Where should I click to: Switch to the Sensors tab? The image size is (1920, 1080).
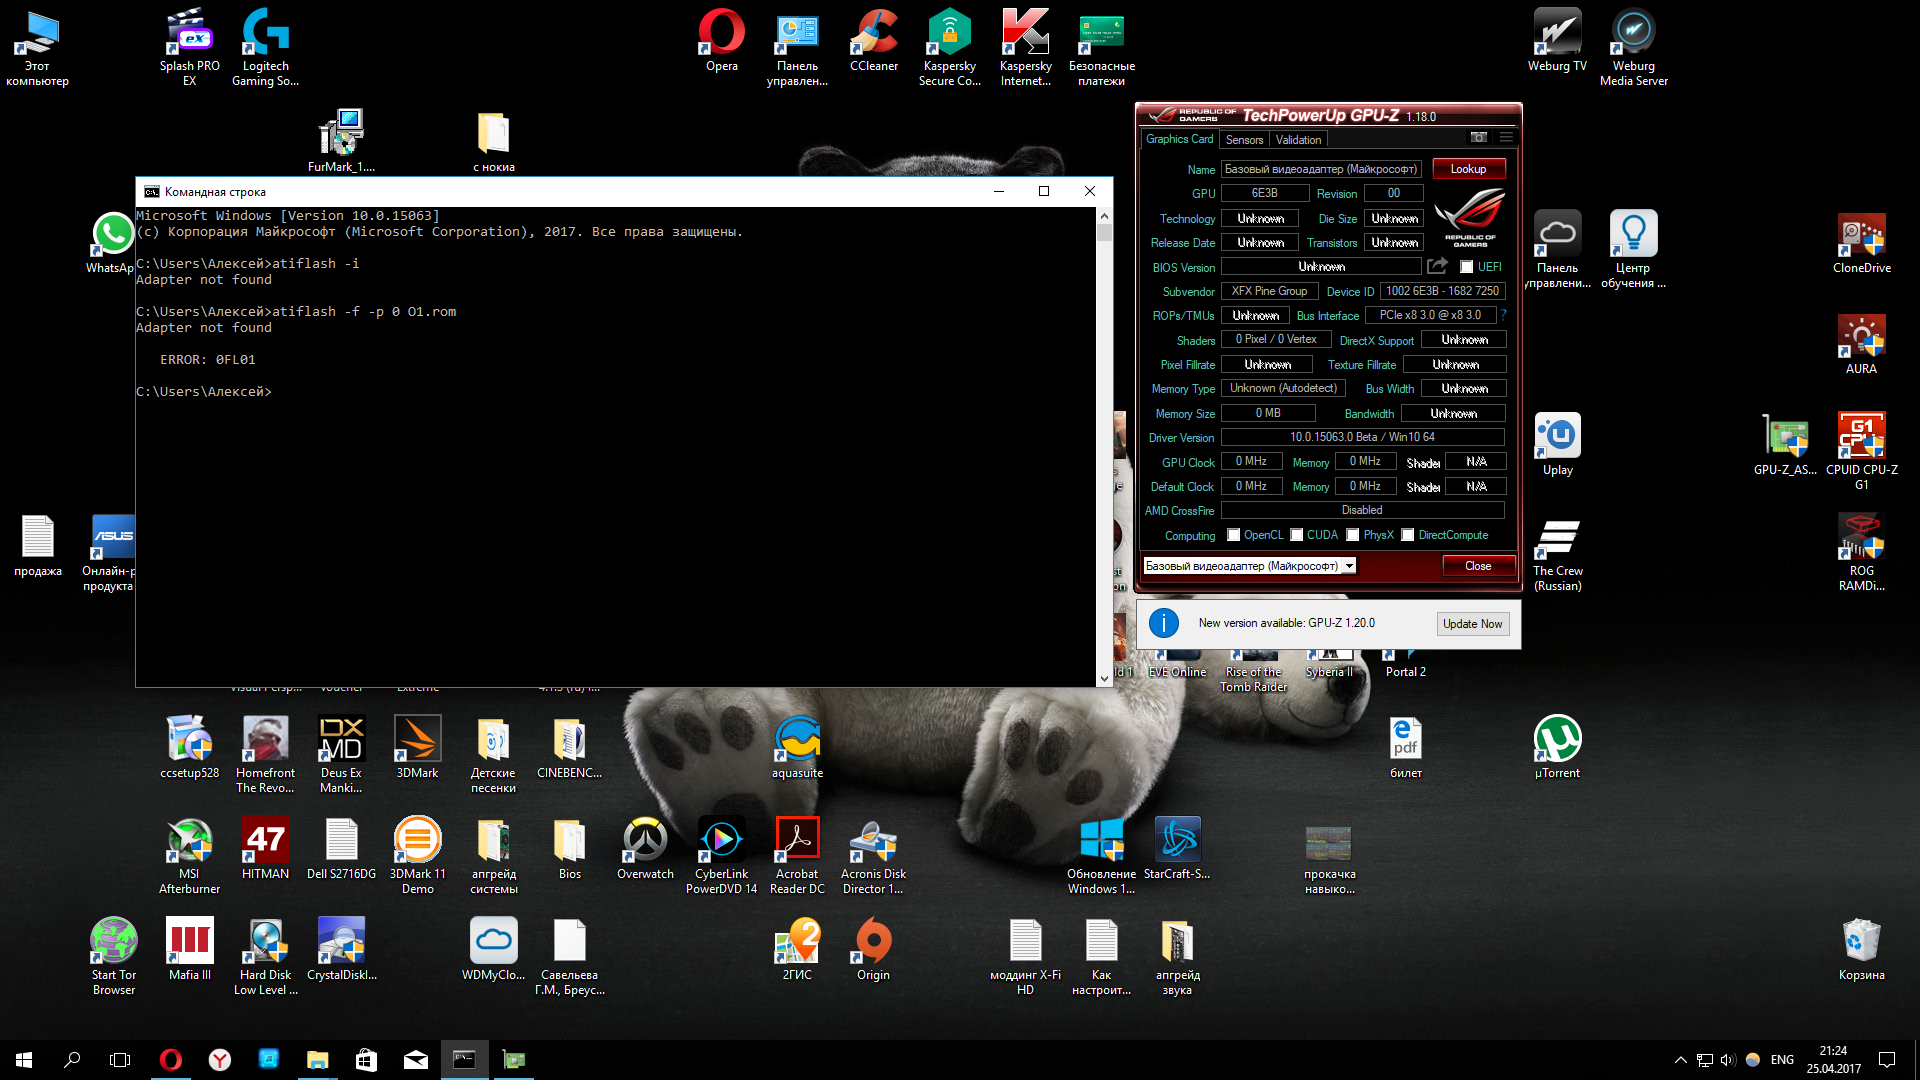pyautogui.click(x=1244, y=140)
